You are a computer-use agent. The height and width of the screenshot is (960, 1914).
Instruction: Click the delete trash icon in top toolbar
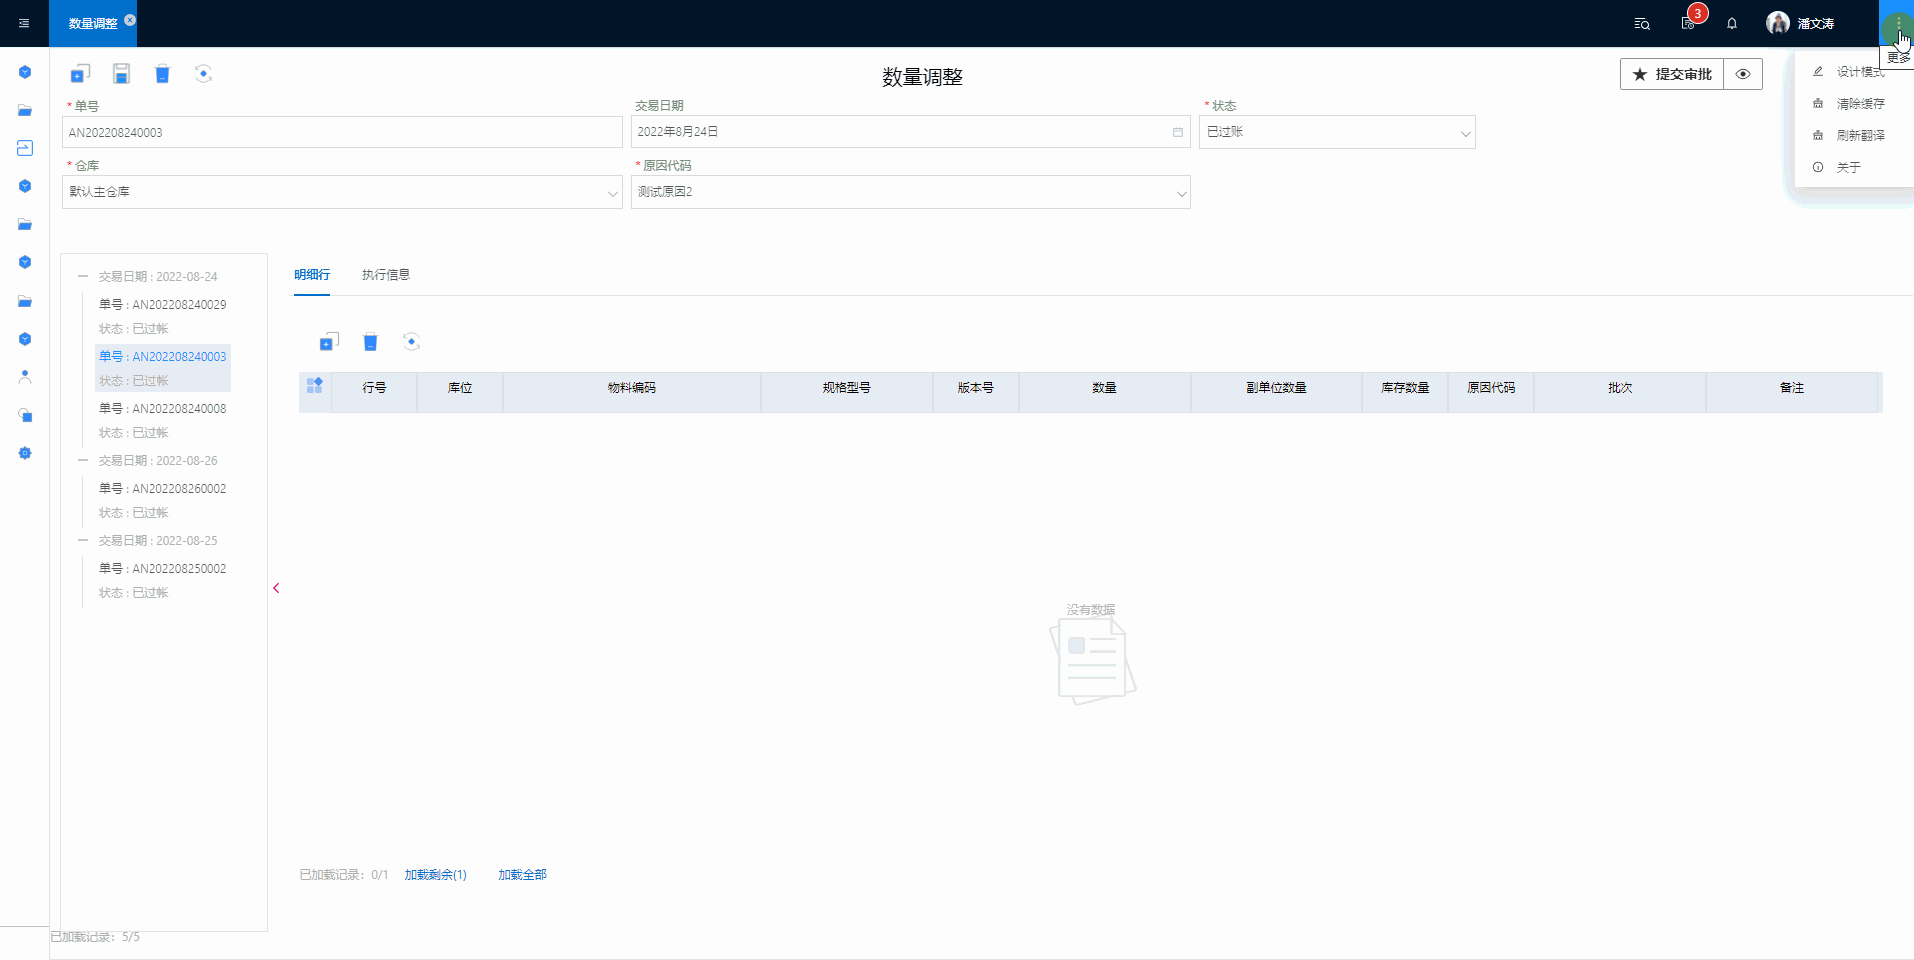pos(162,74)
